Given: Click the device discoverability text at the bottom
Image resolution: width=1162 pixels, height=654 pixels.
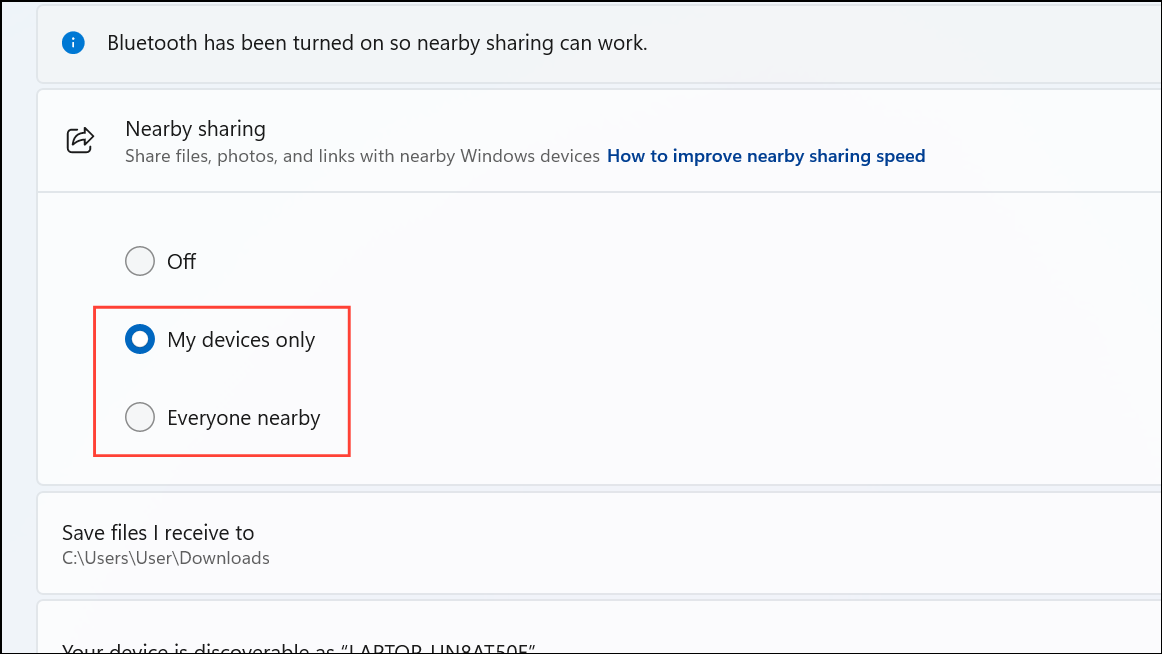Looking at the screenshot, I should point(298,648).
